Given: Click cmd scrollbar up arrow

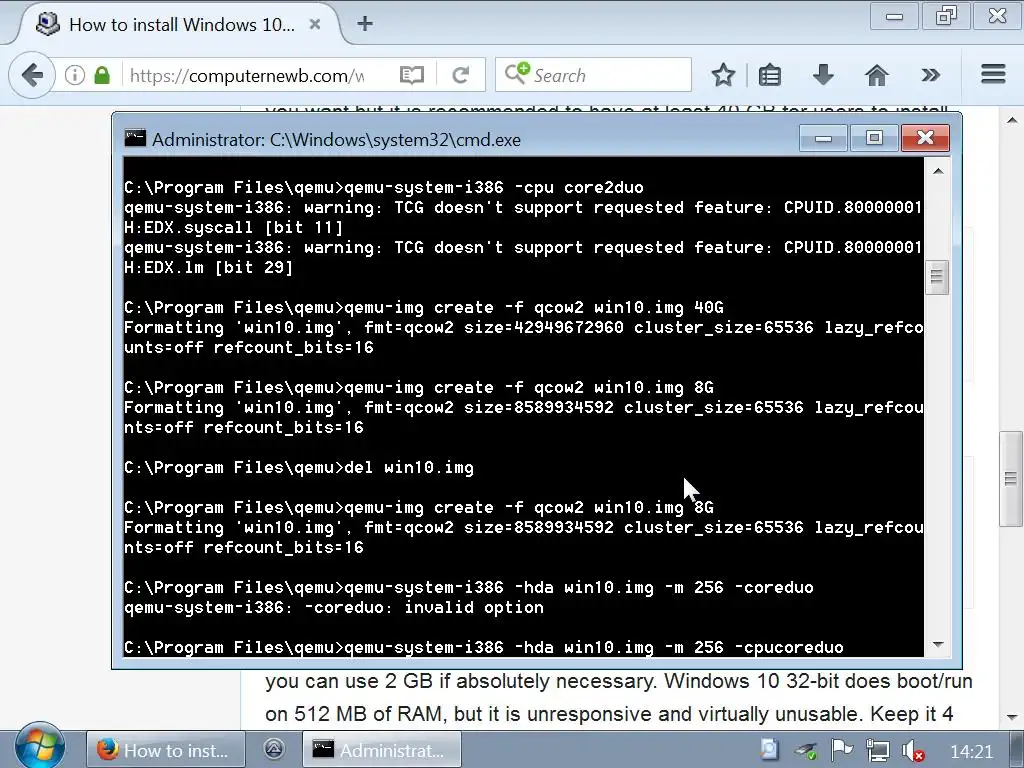Looking at the screenshot, I should tap(938, 171).
